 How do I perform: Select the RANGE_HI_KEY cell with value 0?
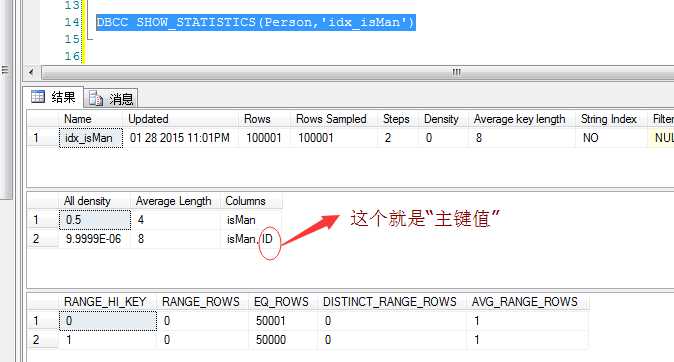pos(107,321)
